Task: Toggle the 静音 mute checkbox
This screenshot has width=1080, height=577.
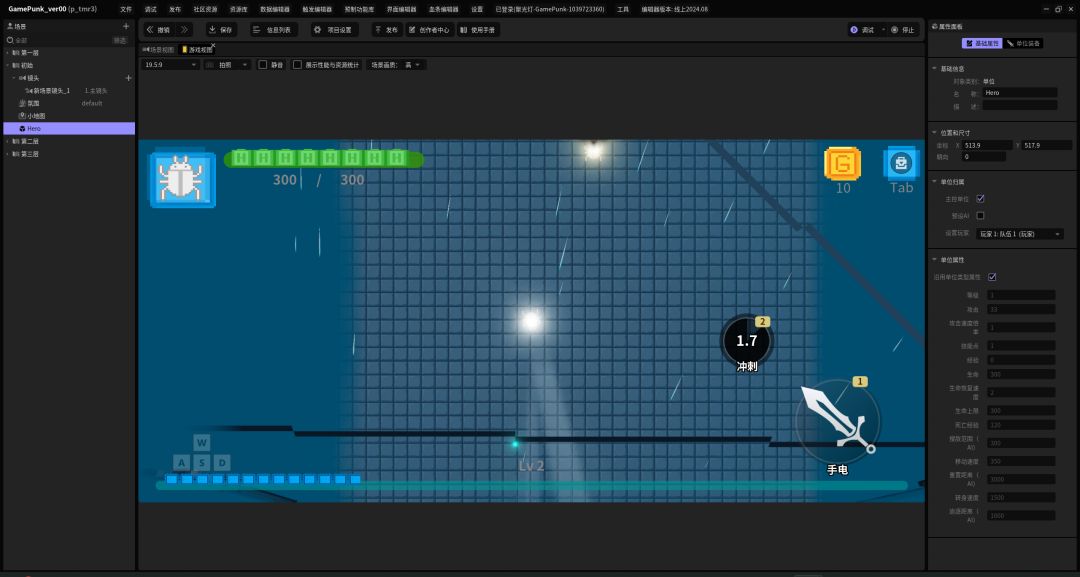Action: (x=262, y=65)
